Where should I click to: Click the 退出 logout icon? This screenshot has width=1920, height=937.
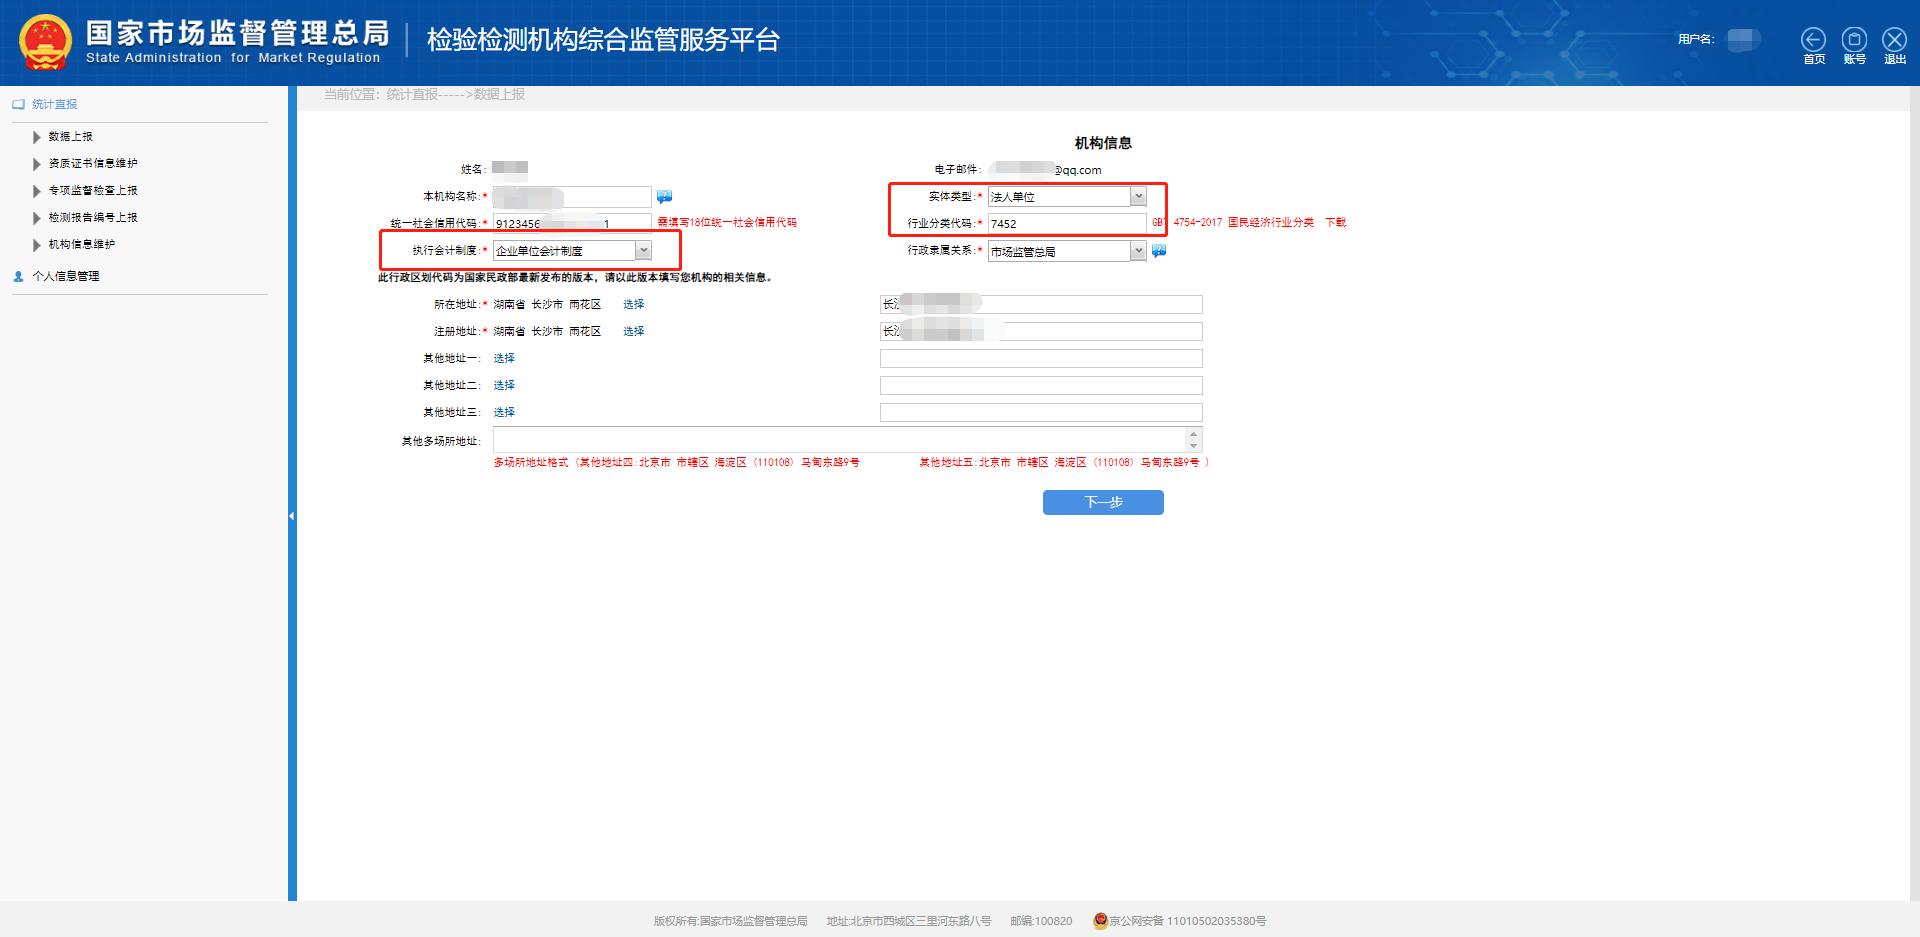click(x=1894, y=39)
